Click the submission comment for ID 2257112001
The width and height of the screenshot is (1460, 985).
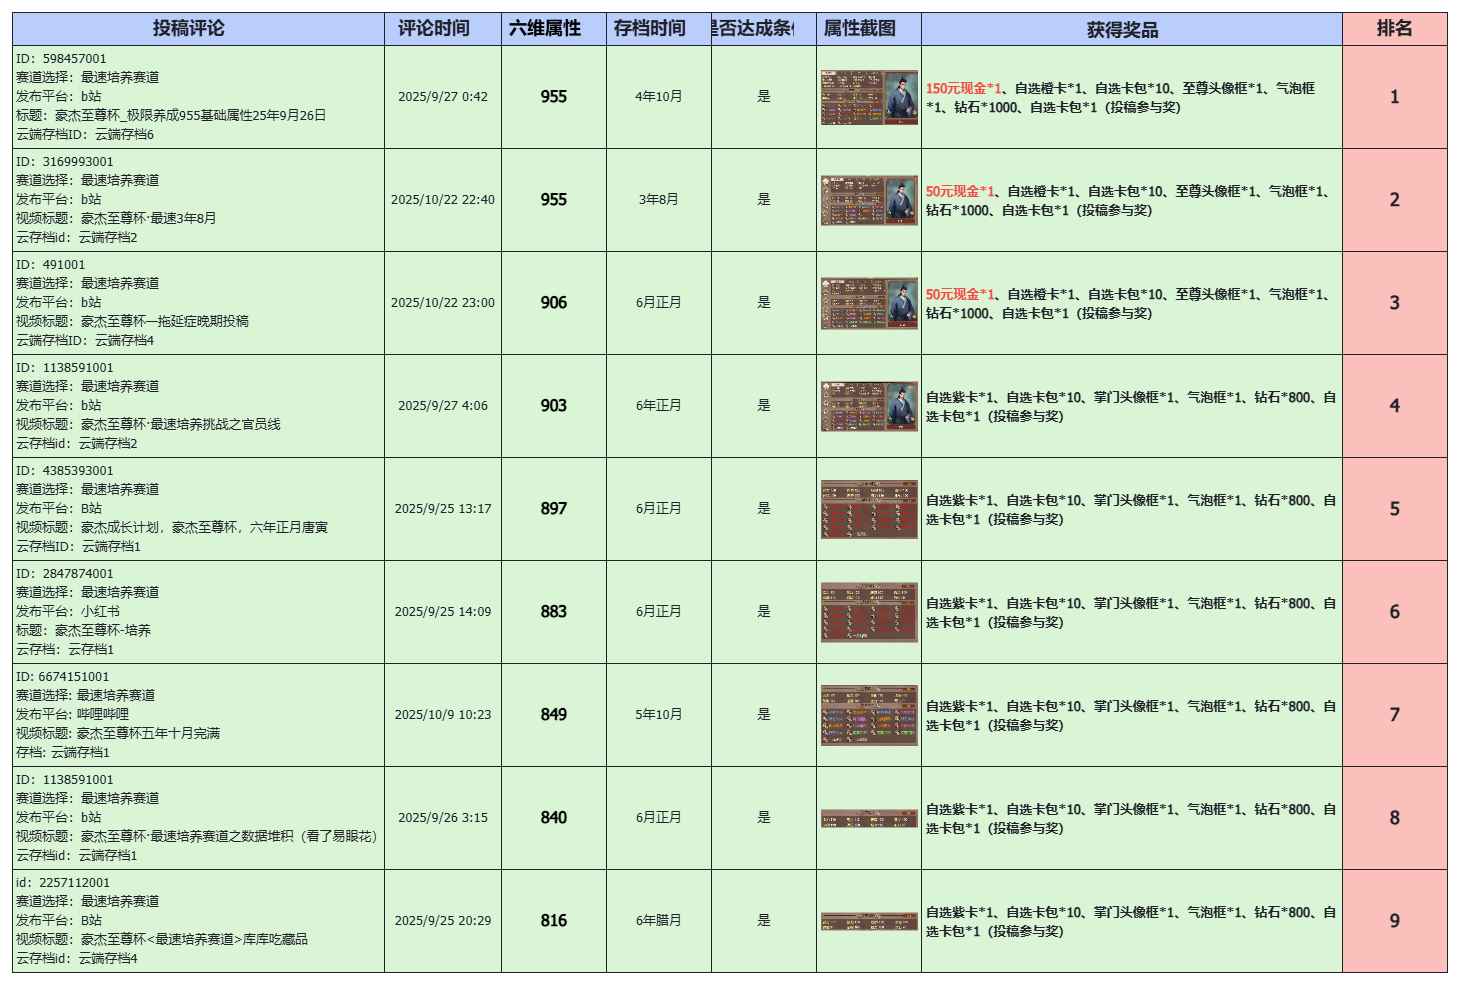(198, 921)
